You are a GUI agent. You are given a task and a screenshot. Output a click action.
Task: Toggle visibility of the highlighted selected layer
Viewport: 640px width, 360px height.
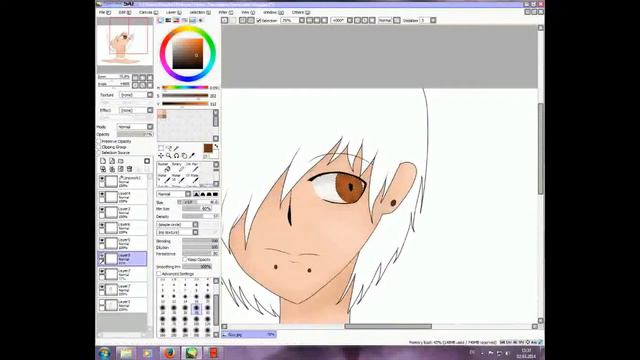tap(102, 256)
